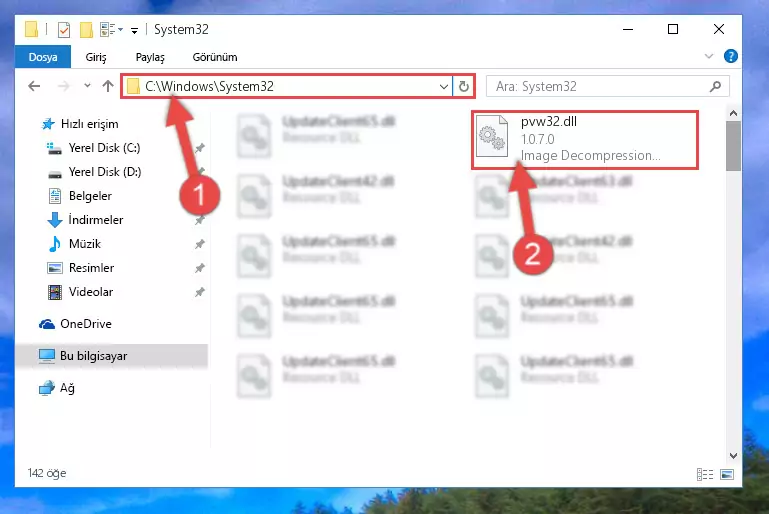This screenshot has height=514, width=769.
Task: Click the pvw32.dll gear file icon
Action: pyautogui.click(x=492, y=137)
